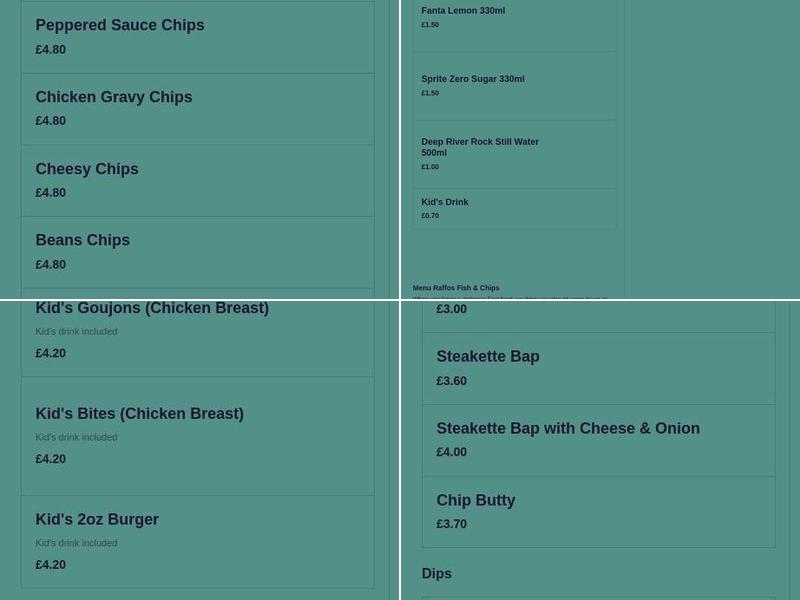Click the Dips section heading
800x600 pixels.
pyautogui.click(x=437, y=573)
